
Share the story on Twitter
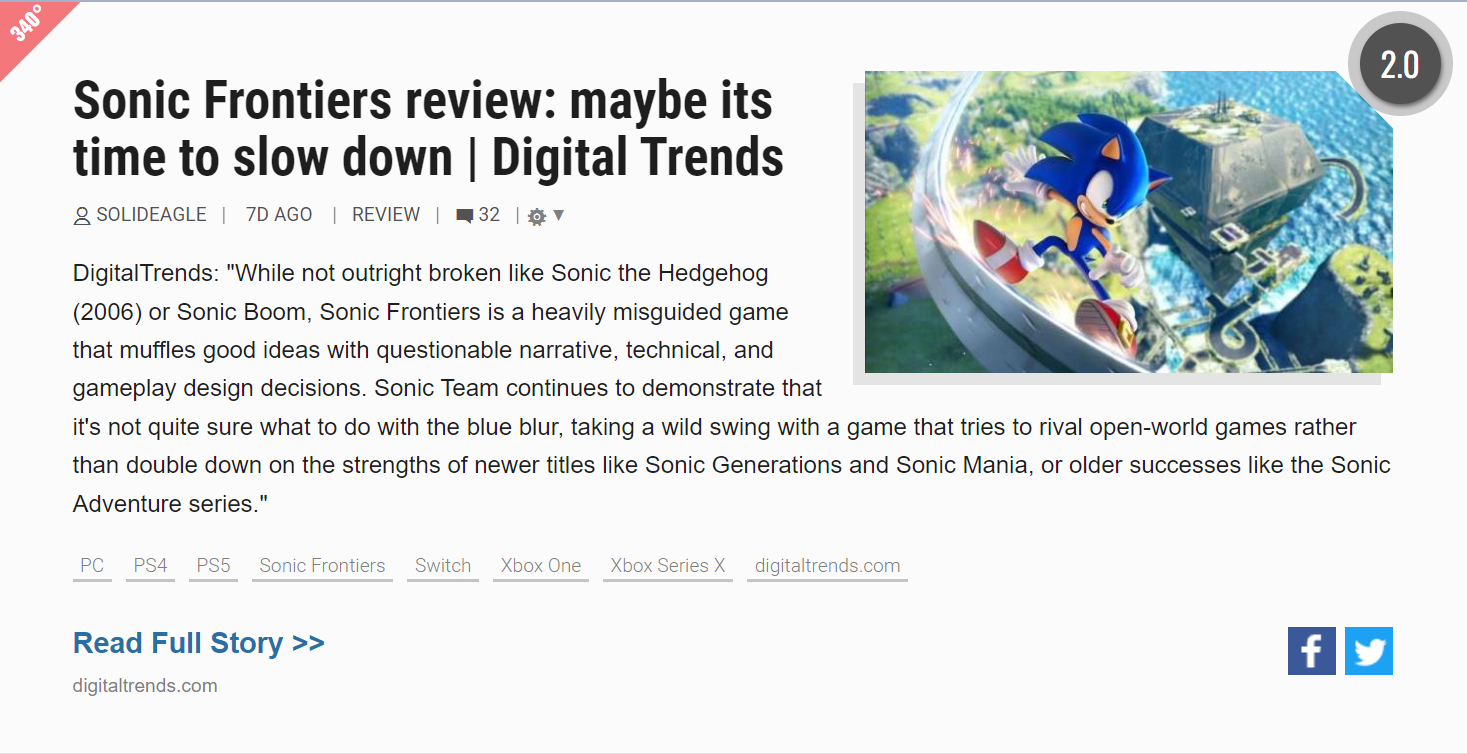tap(1369, 651)
